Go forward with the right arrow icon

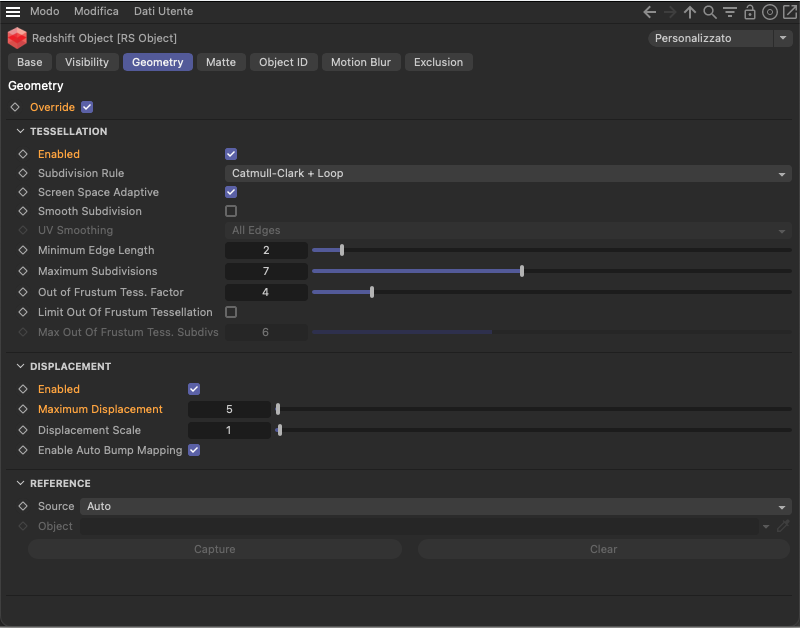670,12
